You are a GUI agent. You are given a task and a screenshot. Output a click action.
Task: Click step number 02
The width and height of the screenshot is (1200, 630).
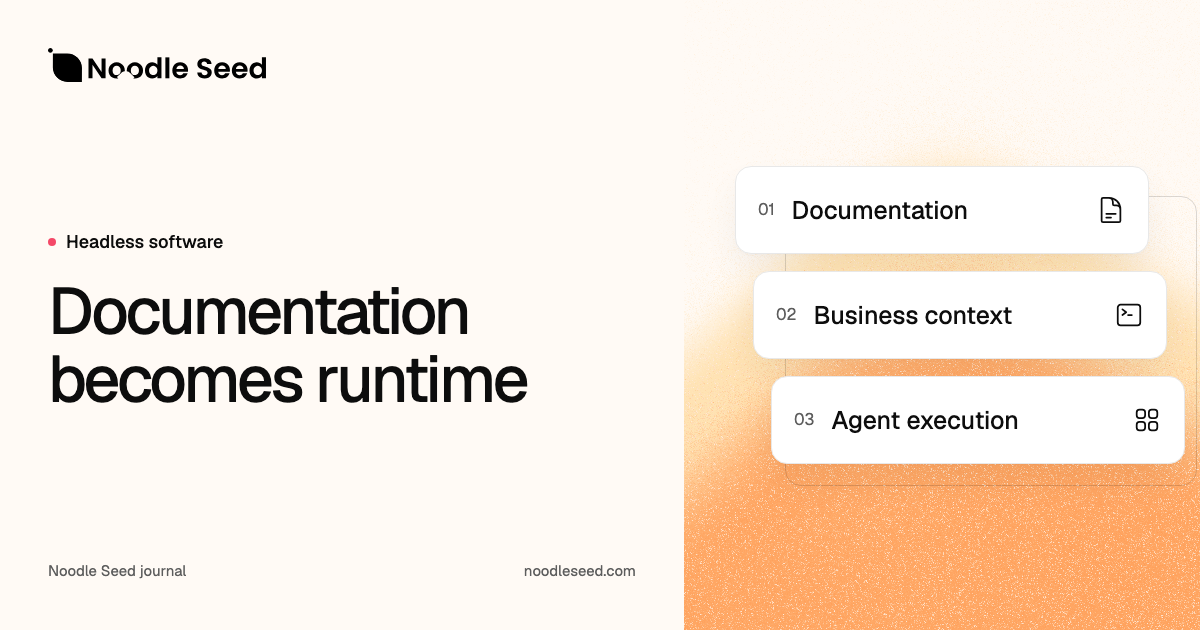[786, 315]
